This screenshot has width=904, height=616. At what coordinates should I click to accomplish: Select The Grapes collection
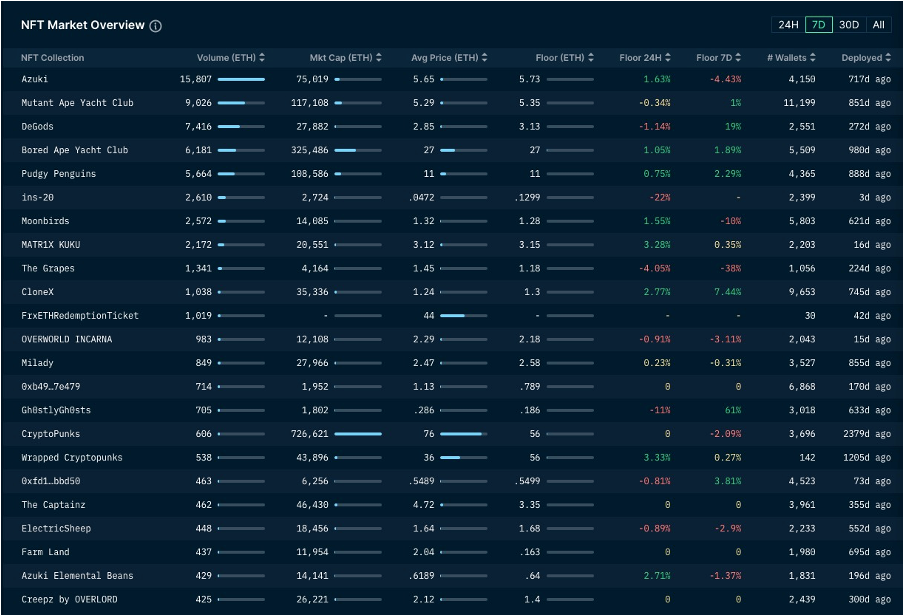coord(48,268)
